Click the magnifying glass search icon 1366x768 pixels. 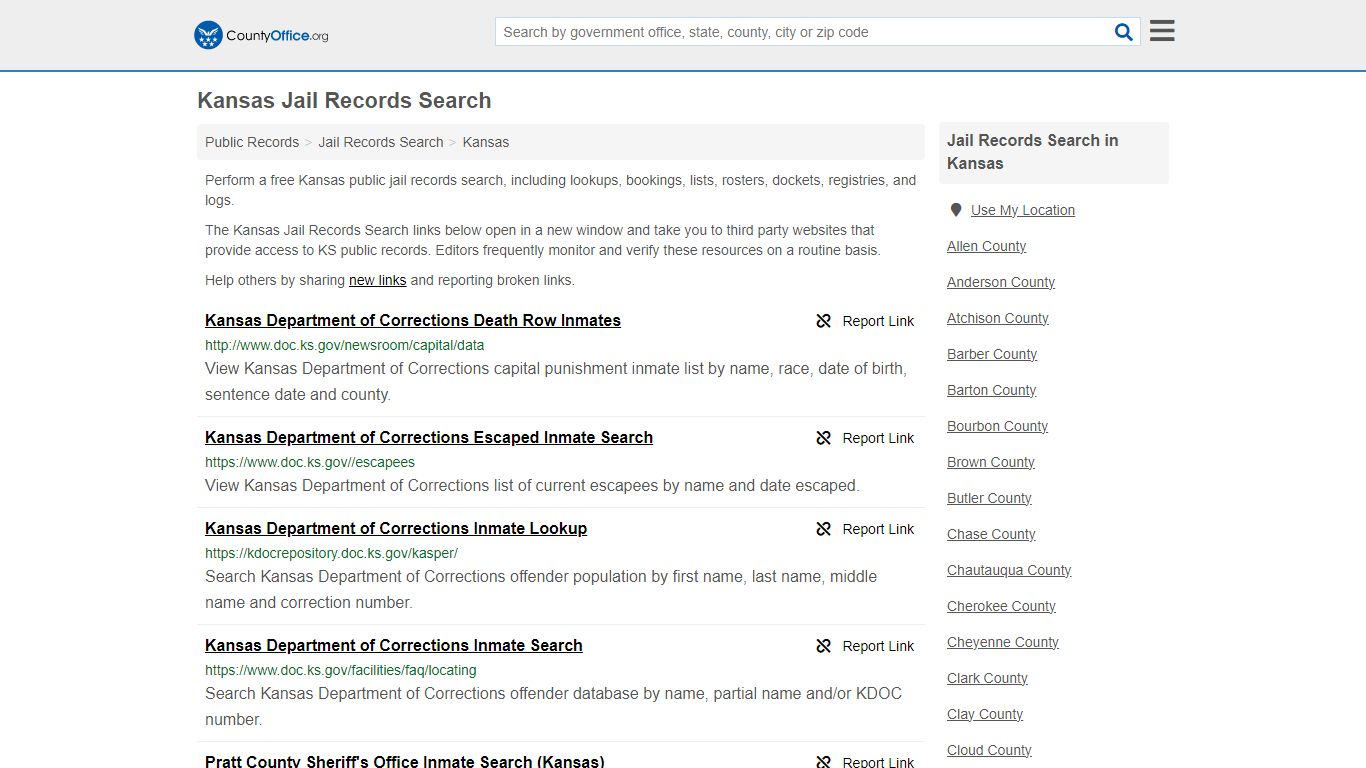pyautogui.click(x=1124, y=32)
